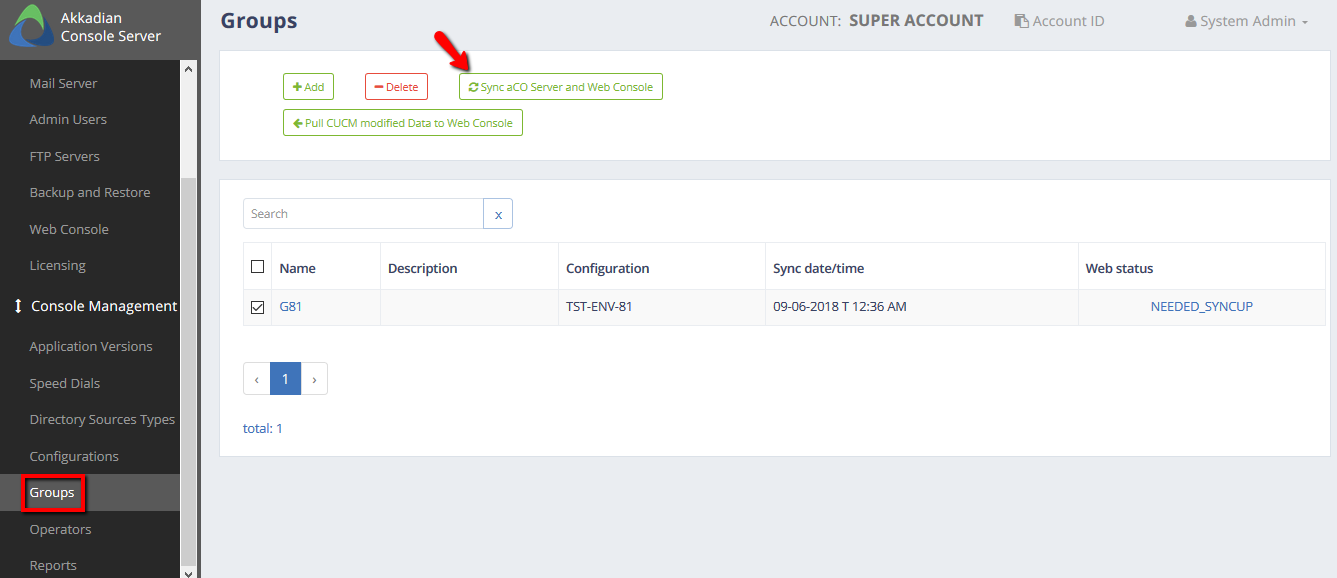Uncheck the G81 row checkbox
The height and width of the screenshot is (578, 1337).
[x=257, y=307]
